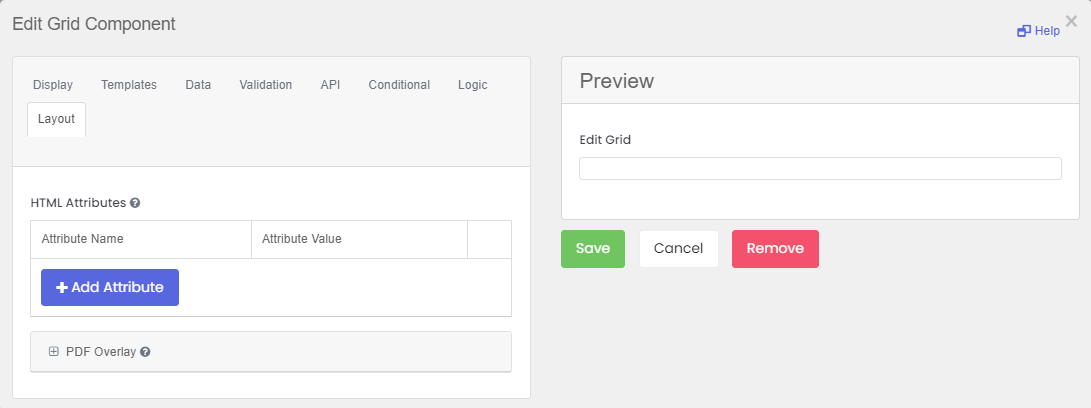Select the Layout tab
The height and width of the screenshot is (408, 1091).
(x=56, y=119)
